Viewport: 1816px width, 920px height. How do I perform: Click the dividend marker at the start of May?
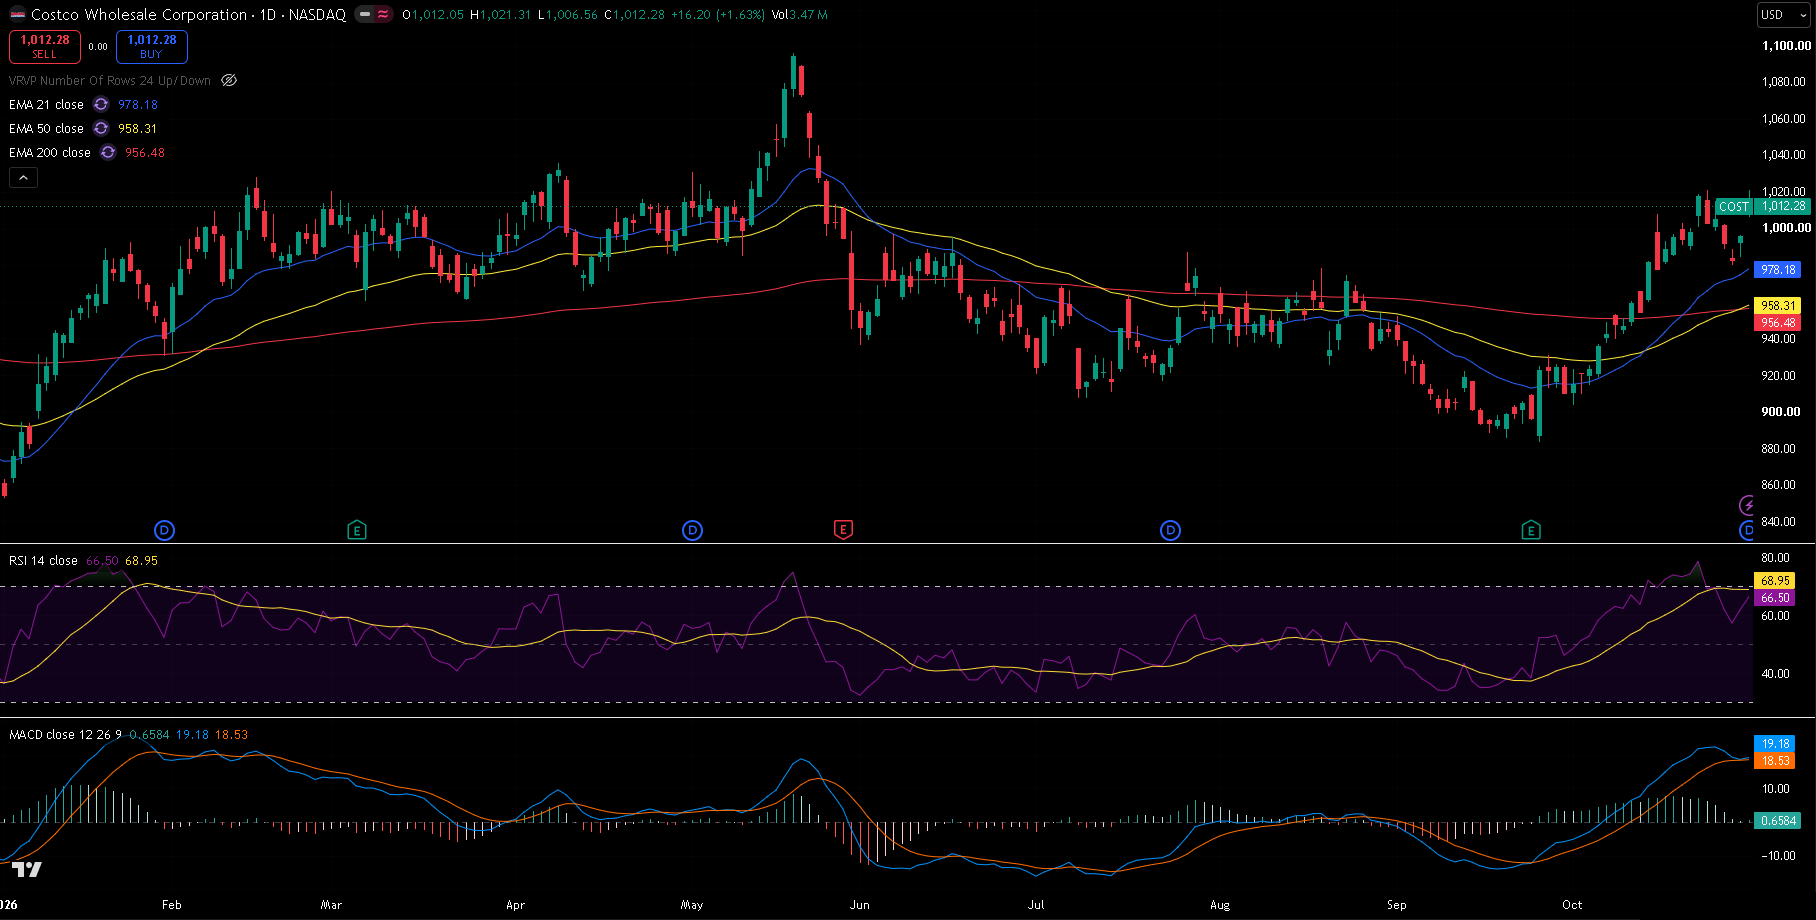tap(692, 530)
